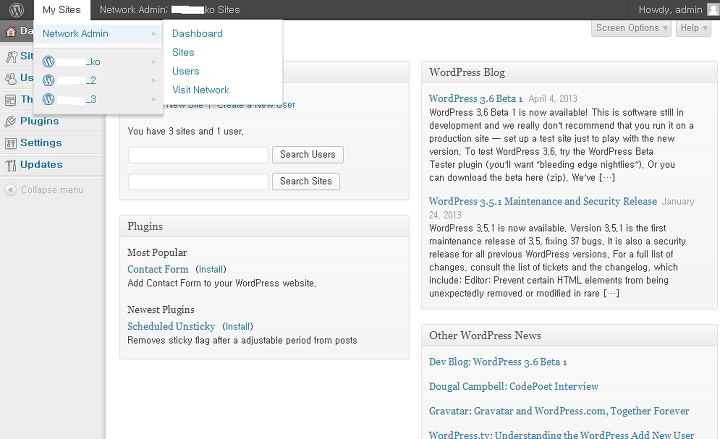The width and height of the screenshot is (720, 439).
Task: Click the Dashboard home icon in the sidebar
Action: tap(11, 31)
